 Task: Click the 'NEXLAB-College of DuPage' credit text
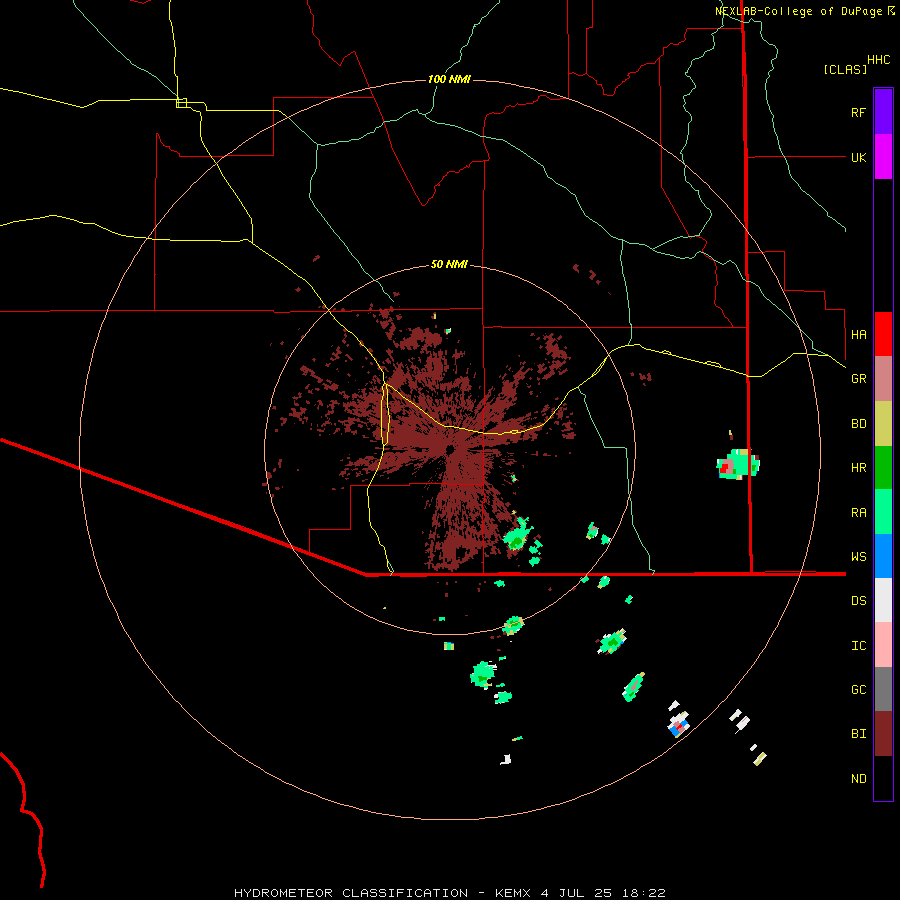tap(800, 11)
